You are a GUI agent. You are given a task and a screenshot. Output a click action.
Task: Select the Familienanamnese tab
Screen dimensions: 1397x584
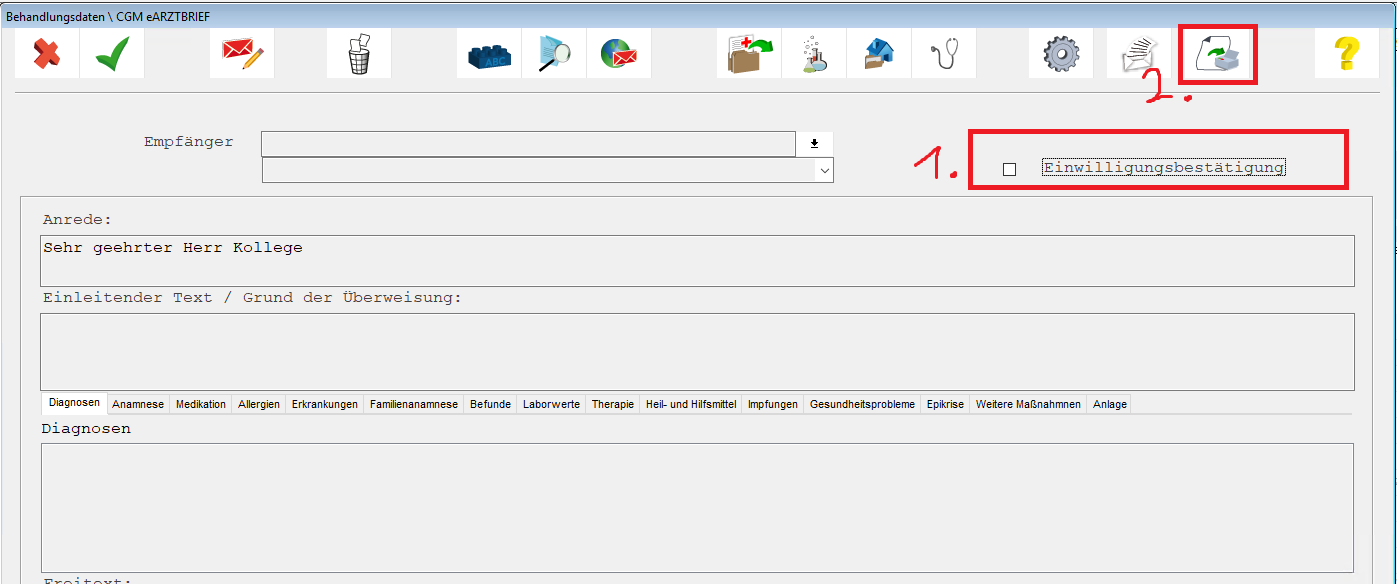coord(414,404)
